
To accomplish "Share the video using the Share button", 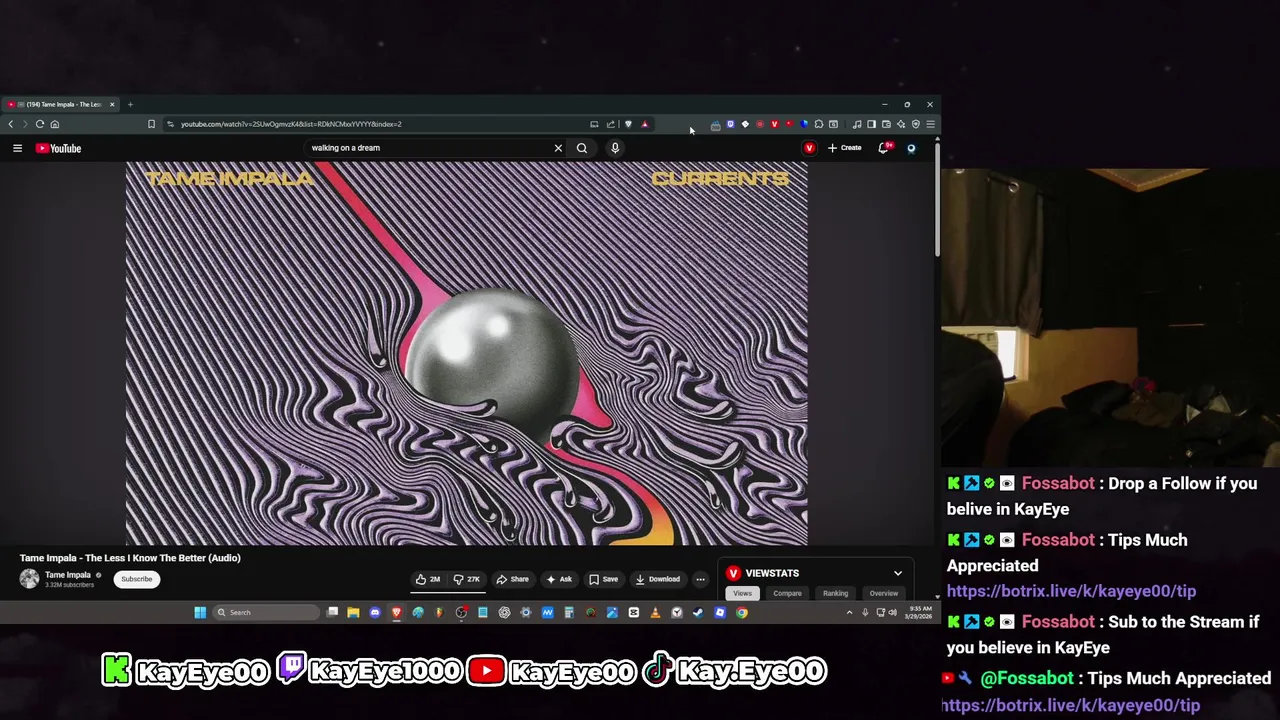I will click(x=513, y=579).
